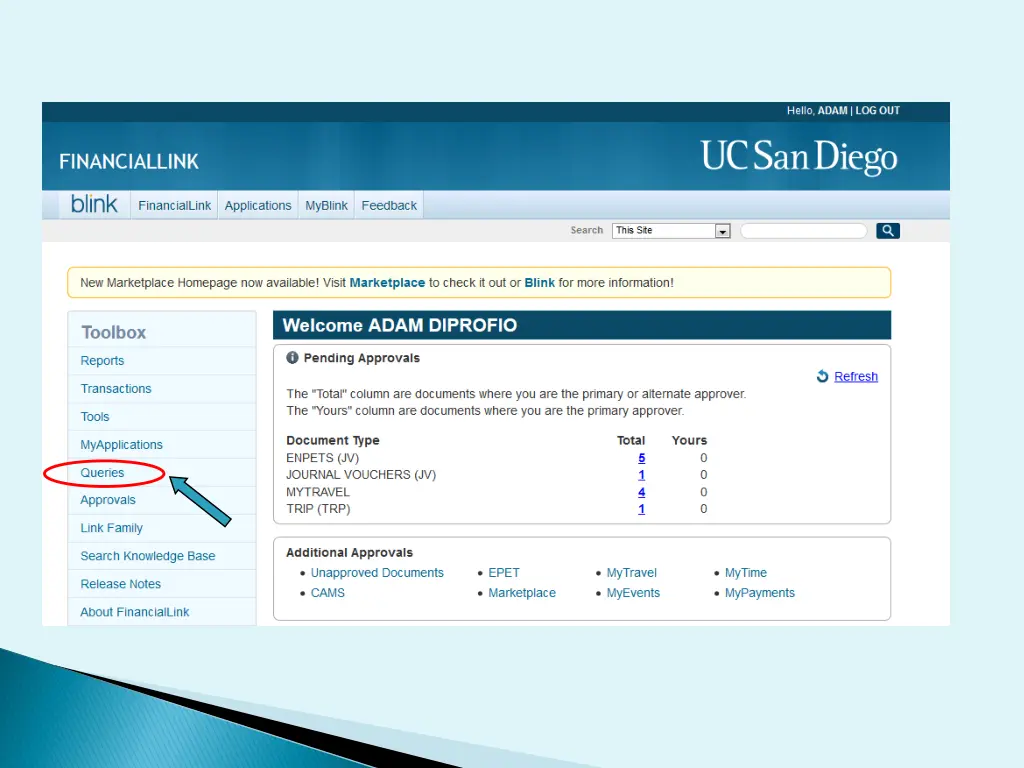
Task: Click the Pending Approvals info icon
Action: (x=292, y=358)
